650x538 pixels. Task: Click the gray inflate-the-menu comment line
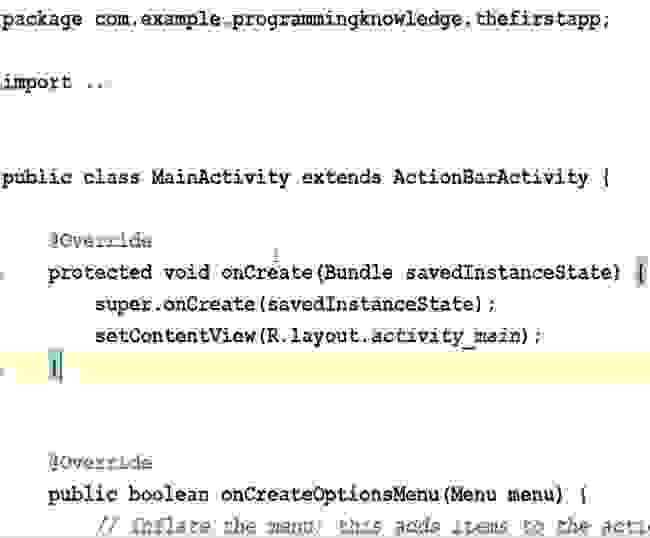(x=372, y=526)
